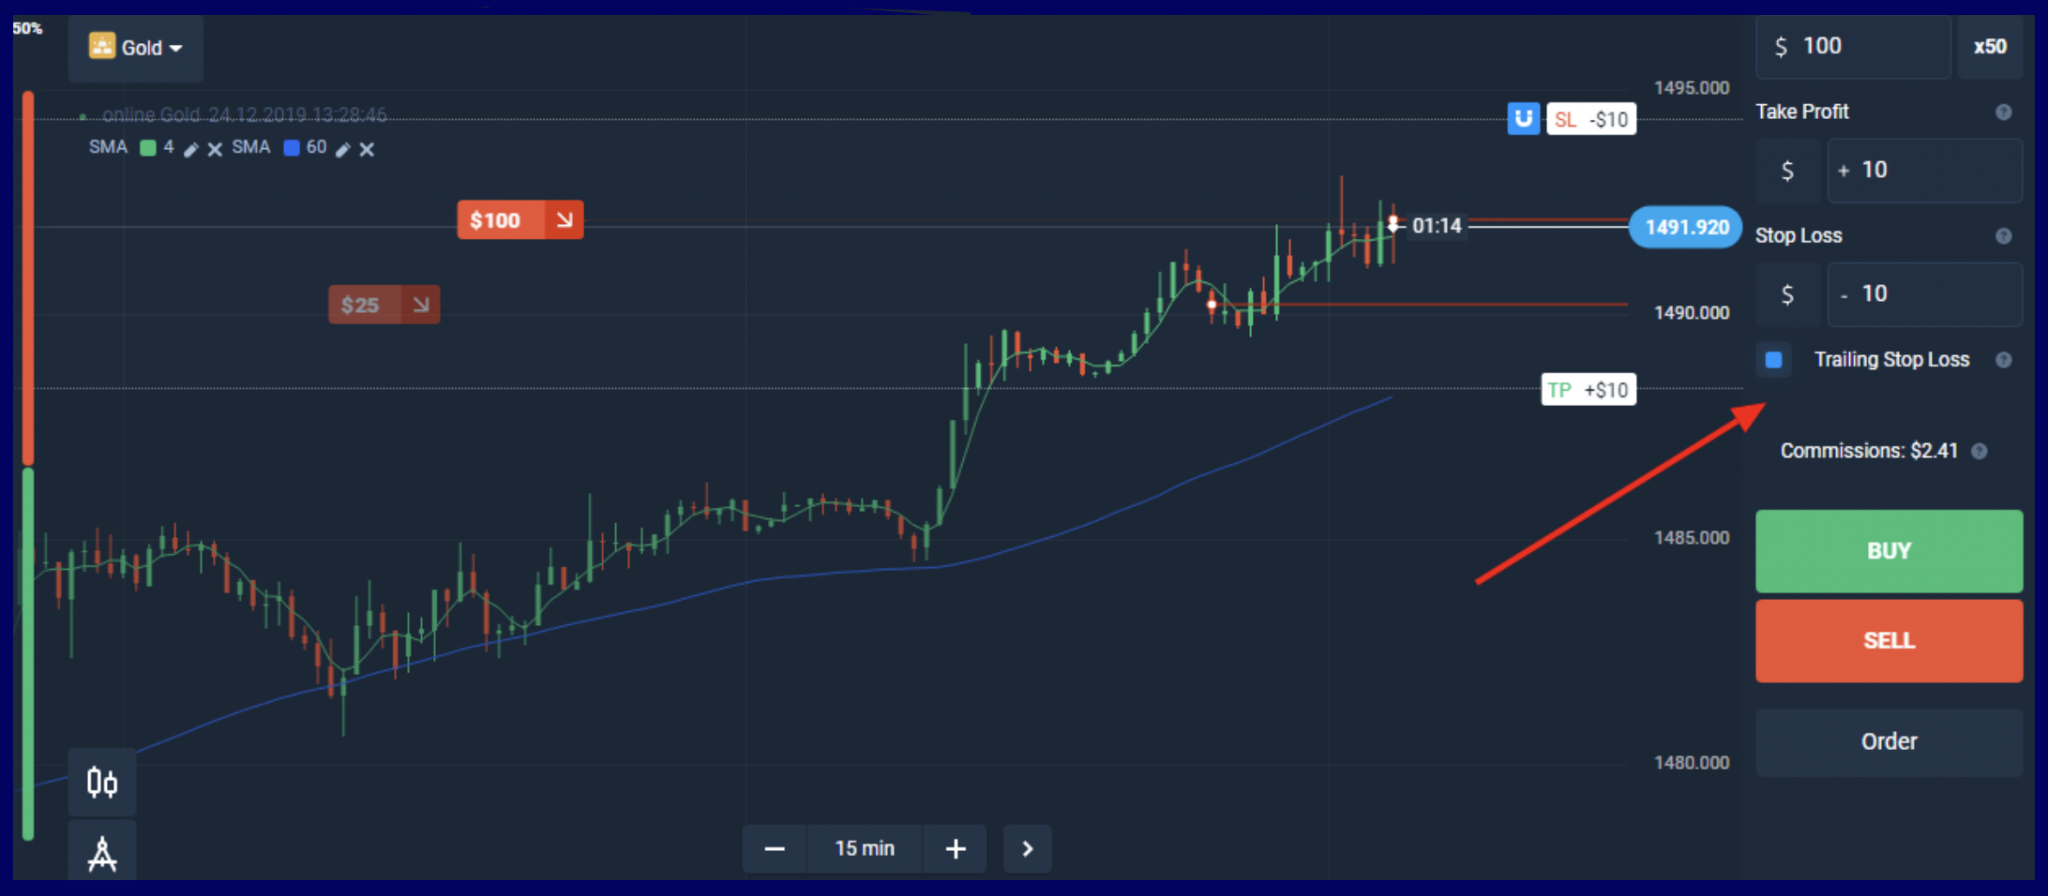This screenshot has height=896, width=2048.
Task: Remove the SMA 4 indicator
Action: [x=214, y=149]
